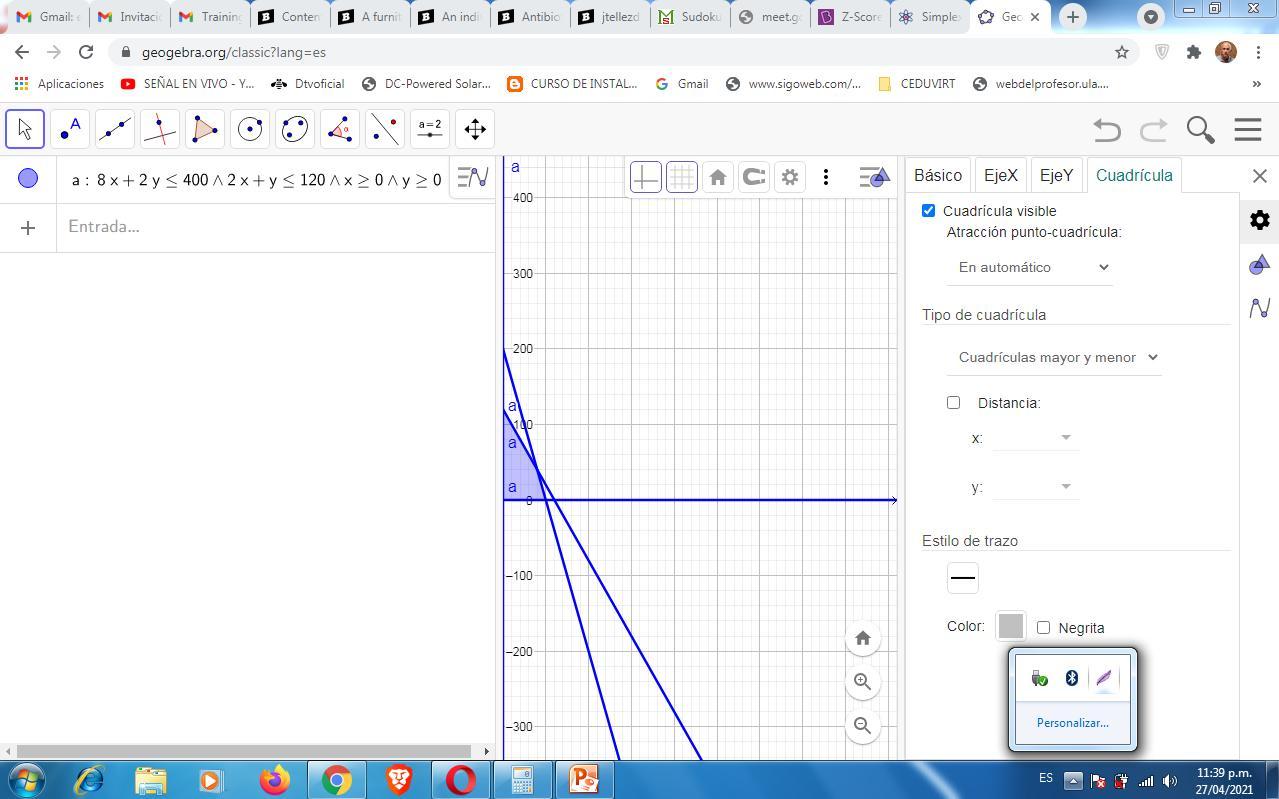Activate the Move Graphics View tool
This screenshot has height=799, width=1279.
(x=475, y=129)
